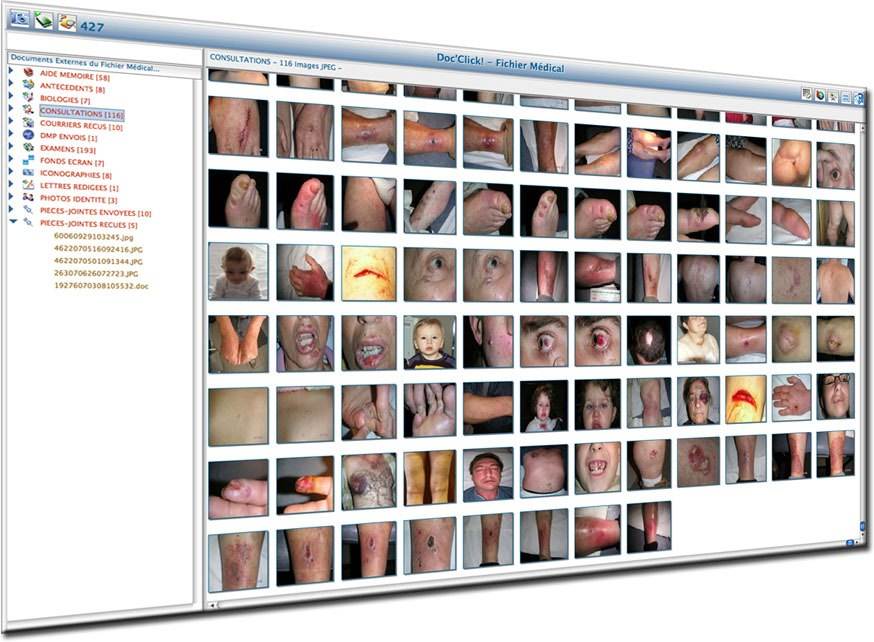Select PIECES-JOINTES ENVOYEES [10] label

(x=95, y=212)
